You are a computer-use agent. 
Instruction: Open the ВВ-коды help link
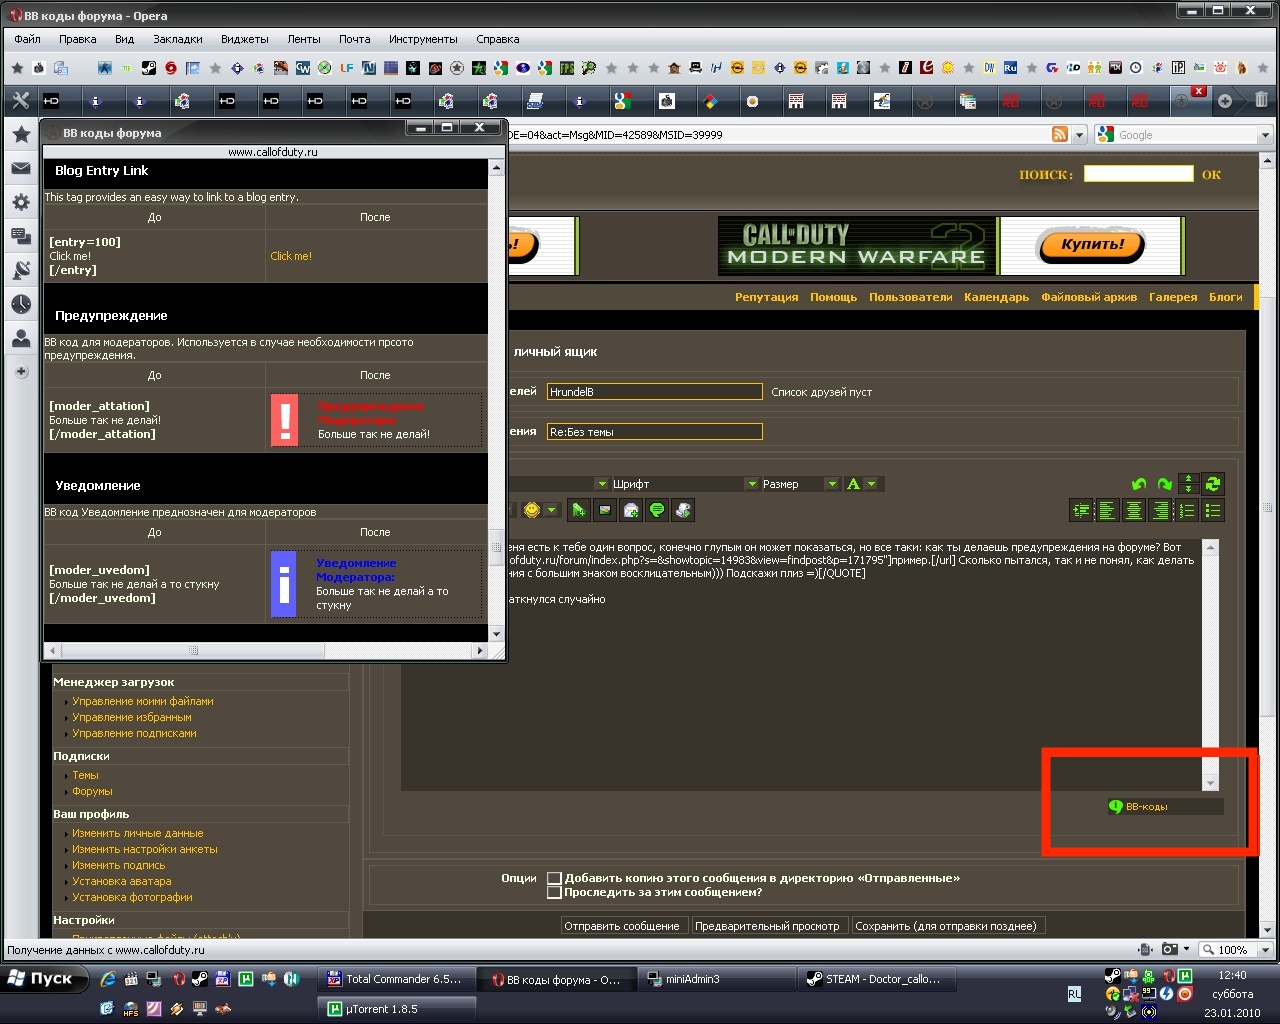[1146, 807]
